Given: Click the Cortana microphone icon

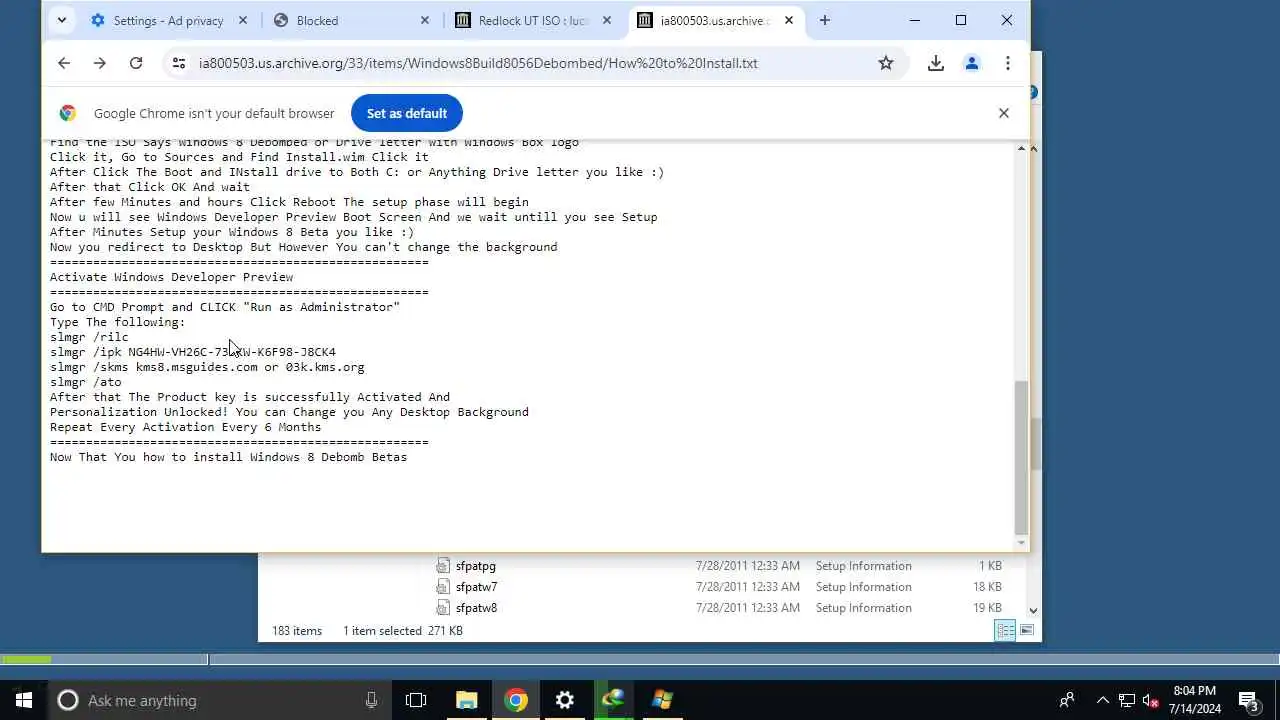Looking at the screenshot, I should point(371,700).
